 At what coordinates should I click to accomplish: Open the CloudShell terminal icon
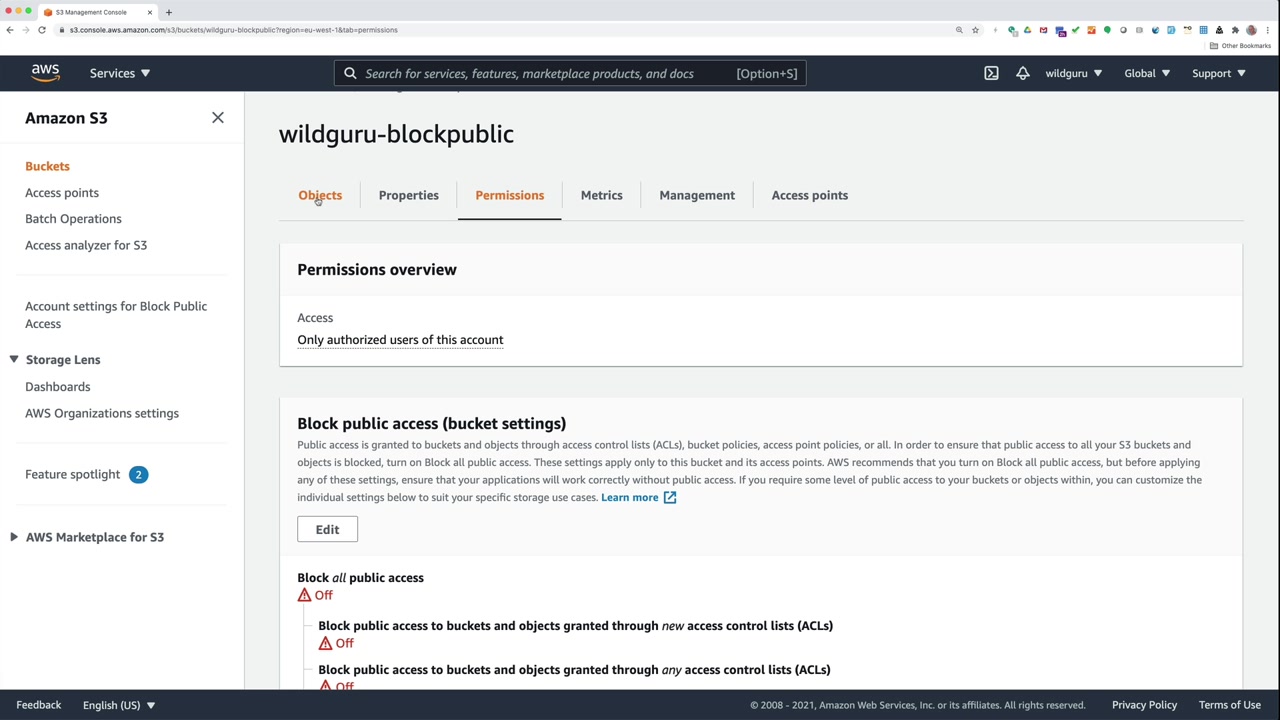tap(991, 73)
